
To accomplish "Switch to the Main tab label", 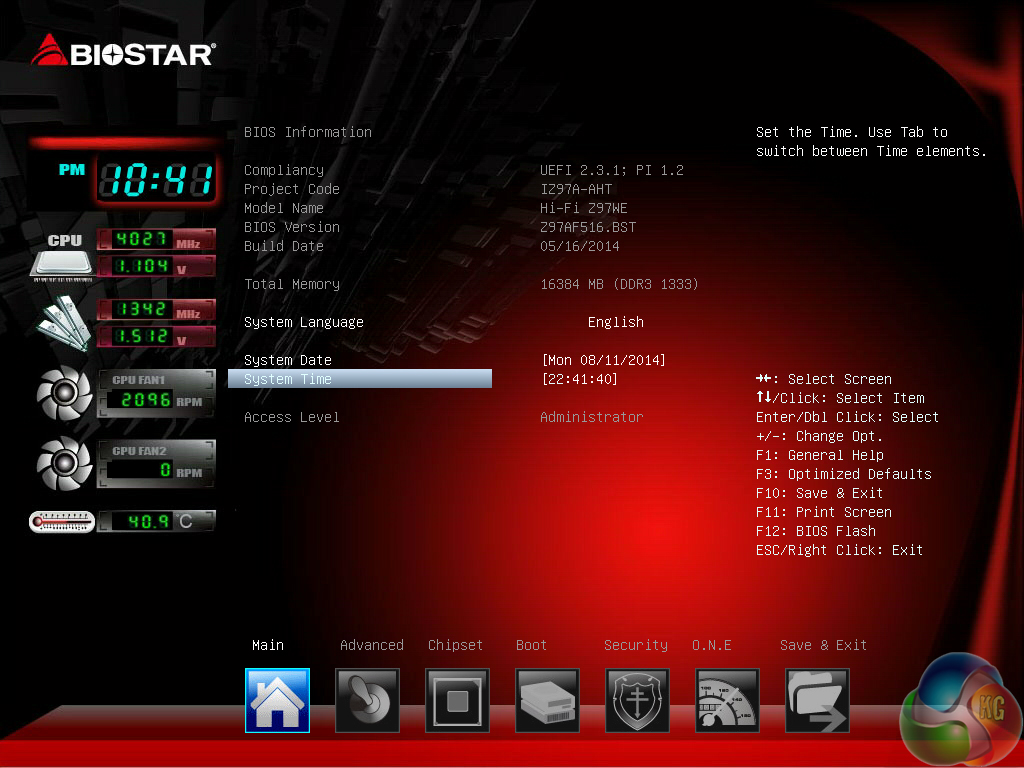I will pyautogui.click(x=268, y=645).
